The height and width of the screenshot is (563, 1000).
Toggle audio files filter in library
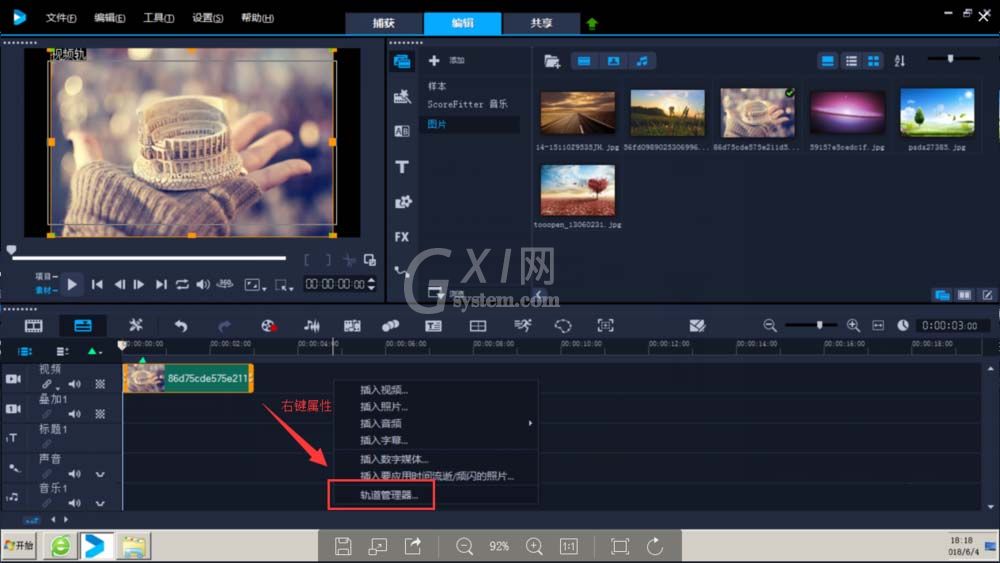(642, 61)
